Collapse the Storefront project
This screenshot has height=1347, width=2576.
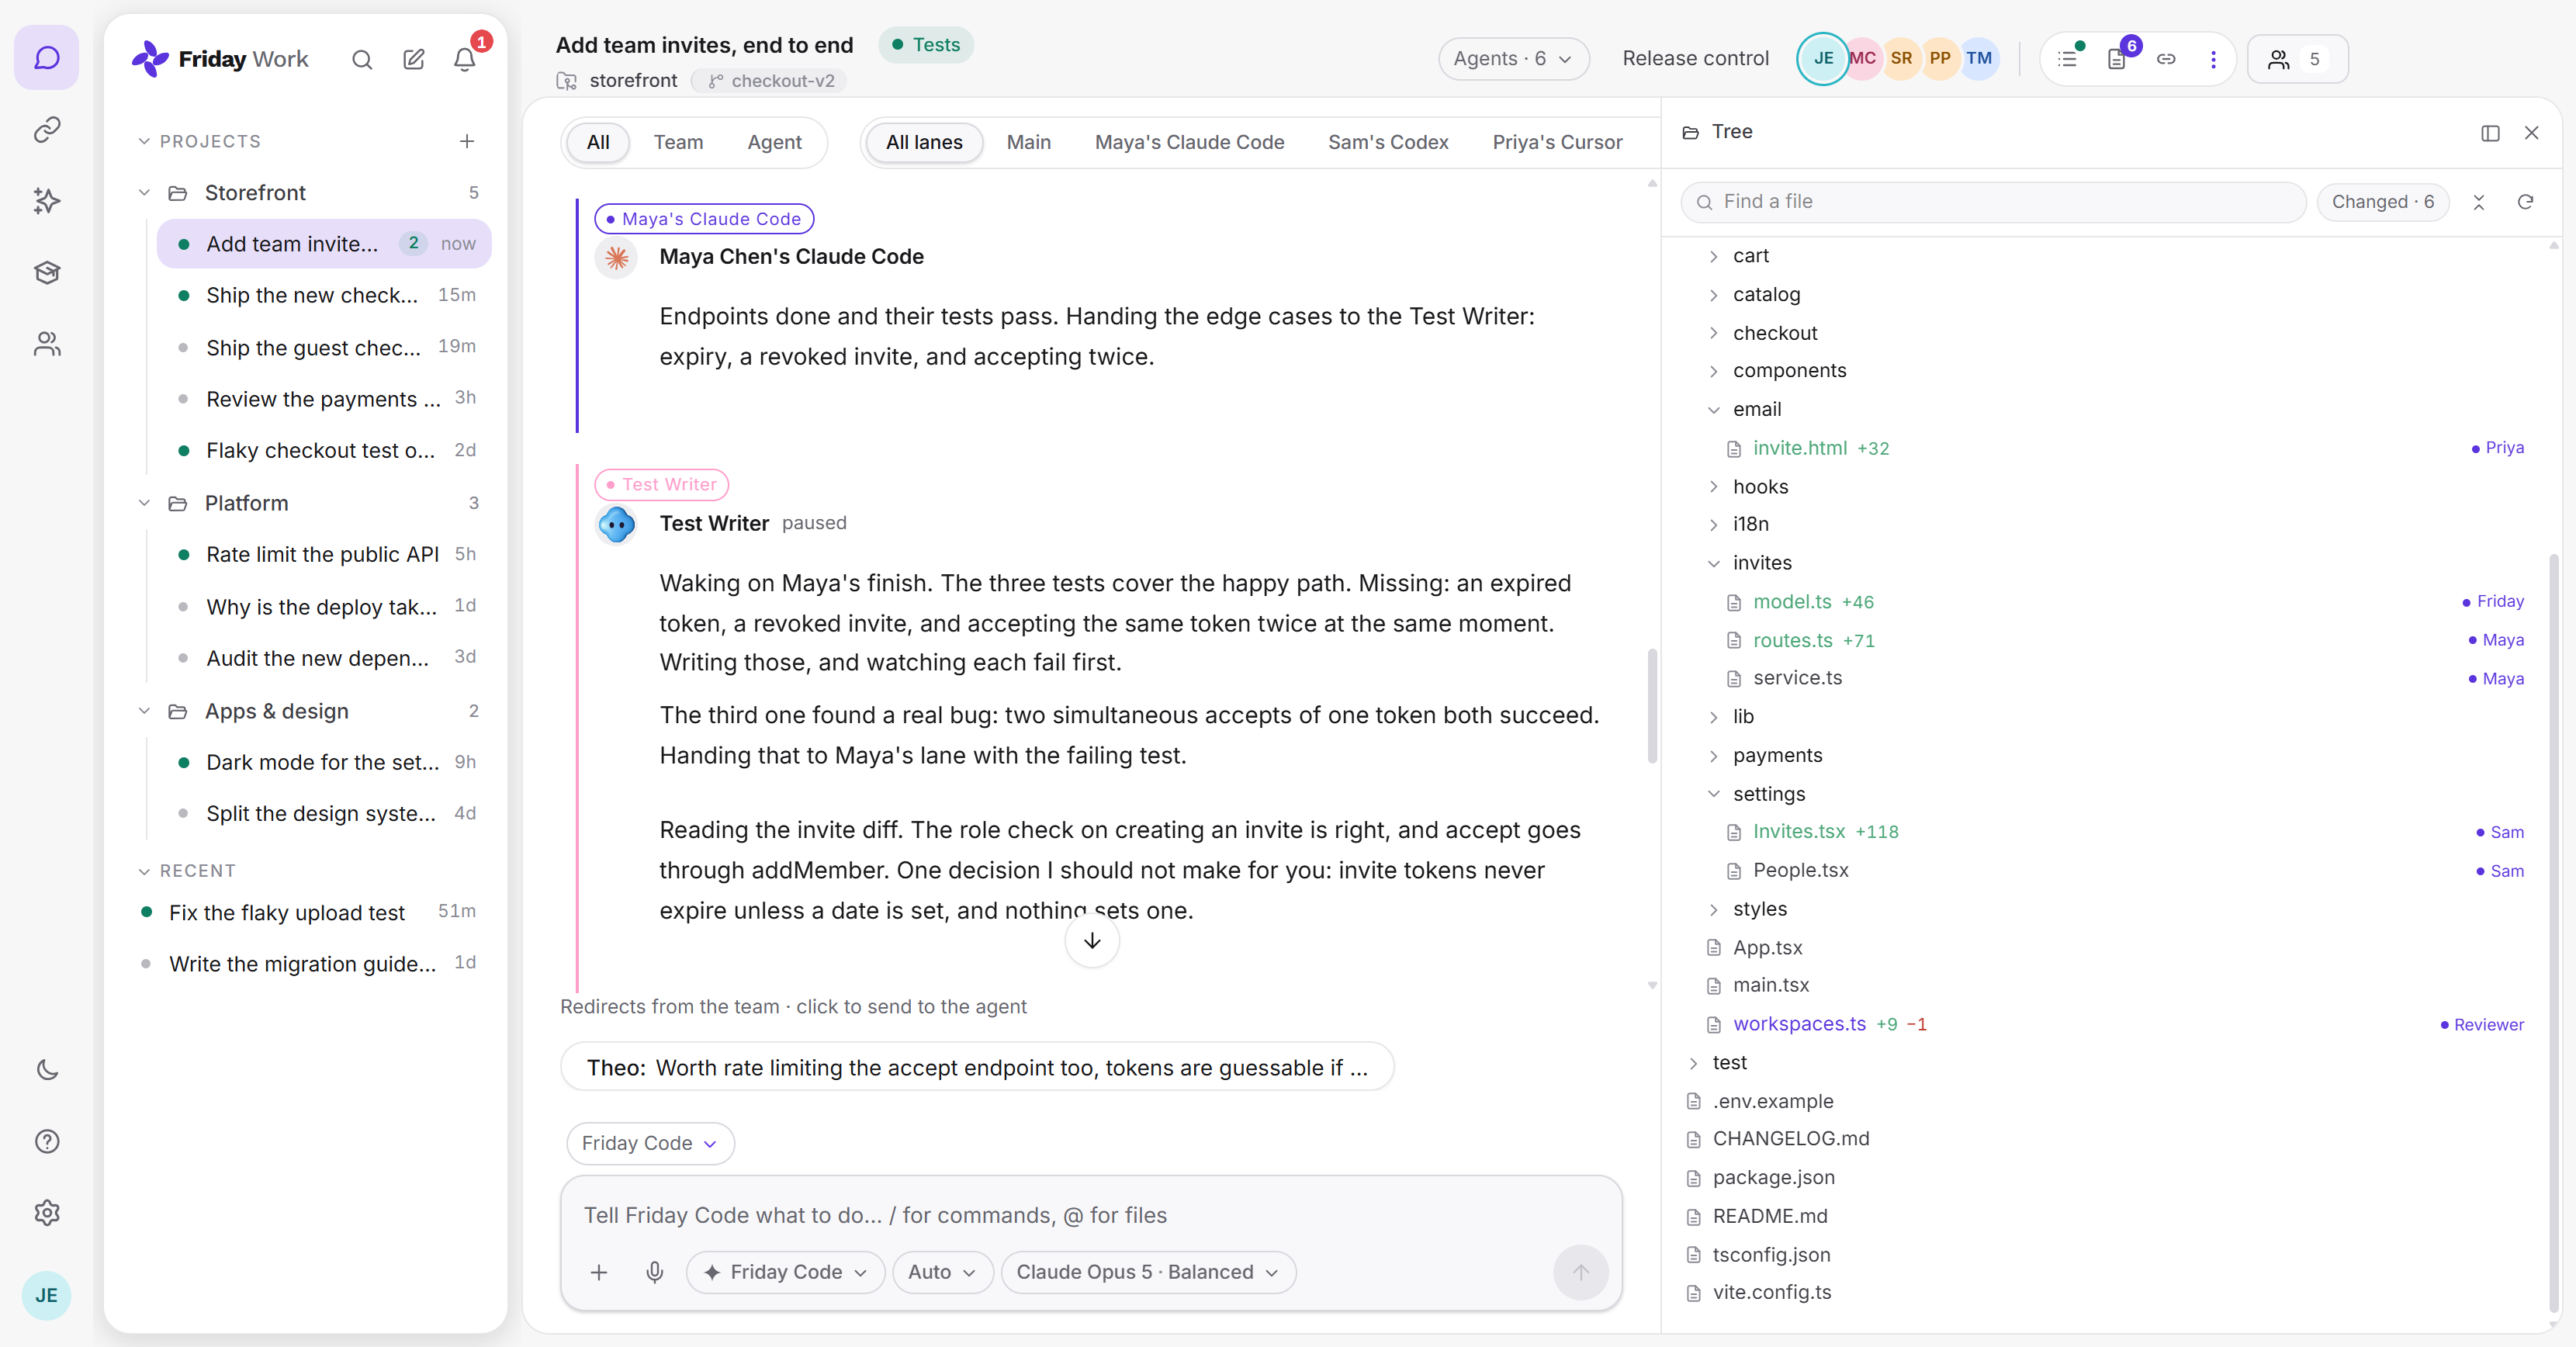[144, 193]
